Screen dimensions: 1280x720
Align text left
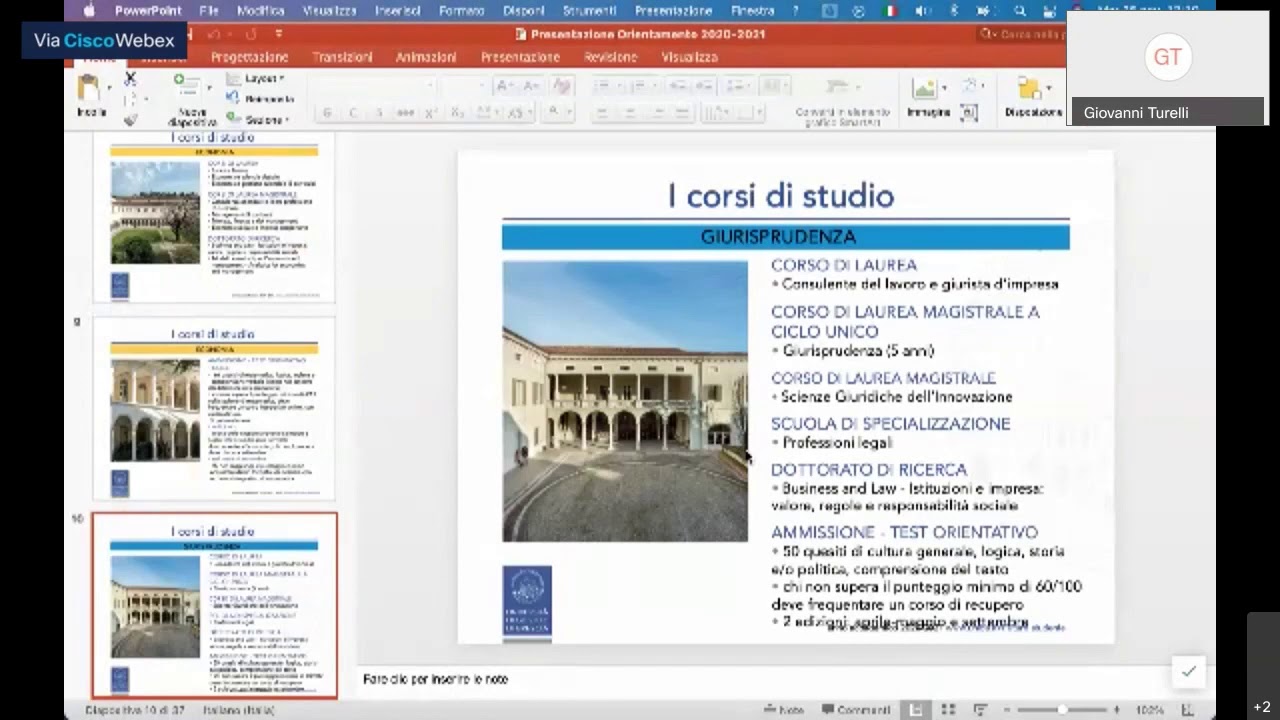point(602,113)
